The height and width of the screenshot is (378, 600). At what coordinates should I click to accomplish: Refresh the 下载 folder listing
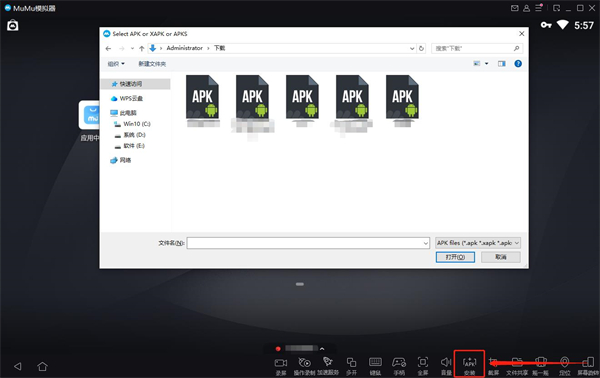[x=421, y=48]
